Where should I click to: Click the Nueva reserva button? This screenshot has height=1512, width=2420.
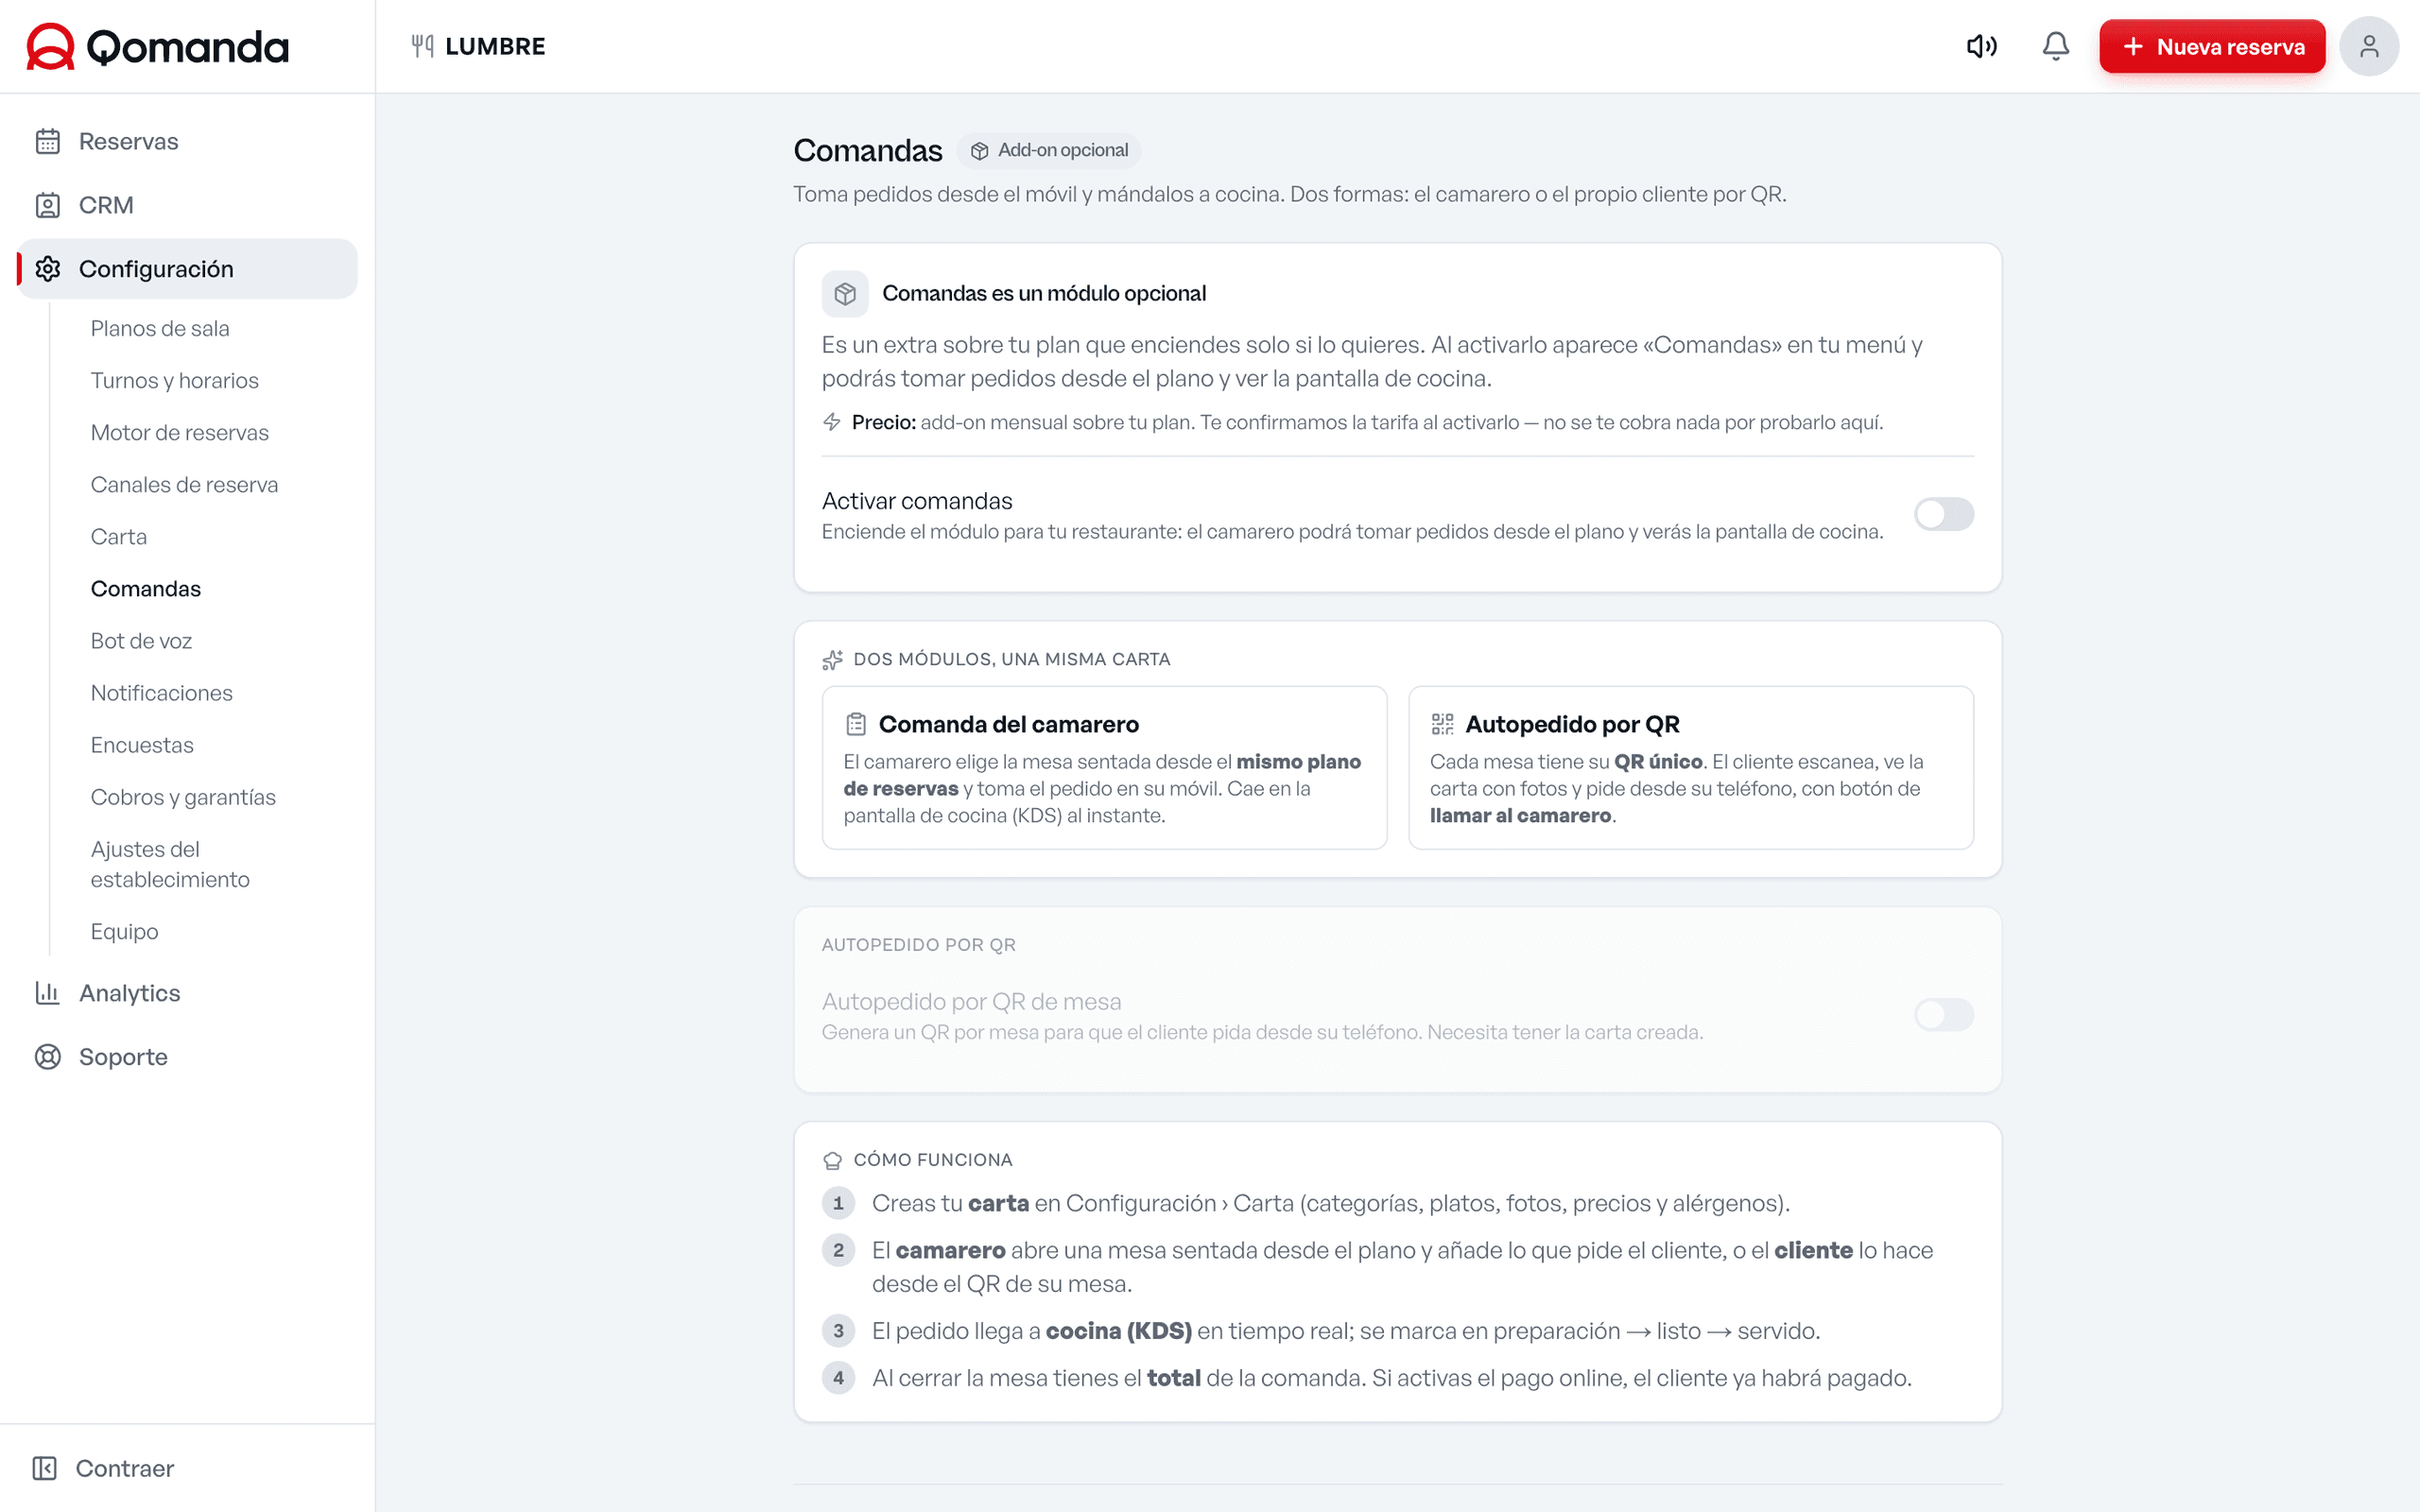(x=2212, y=46)
